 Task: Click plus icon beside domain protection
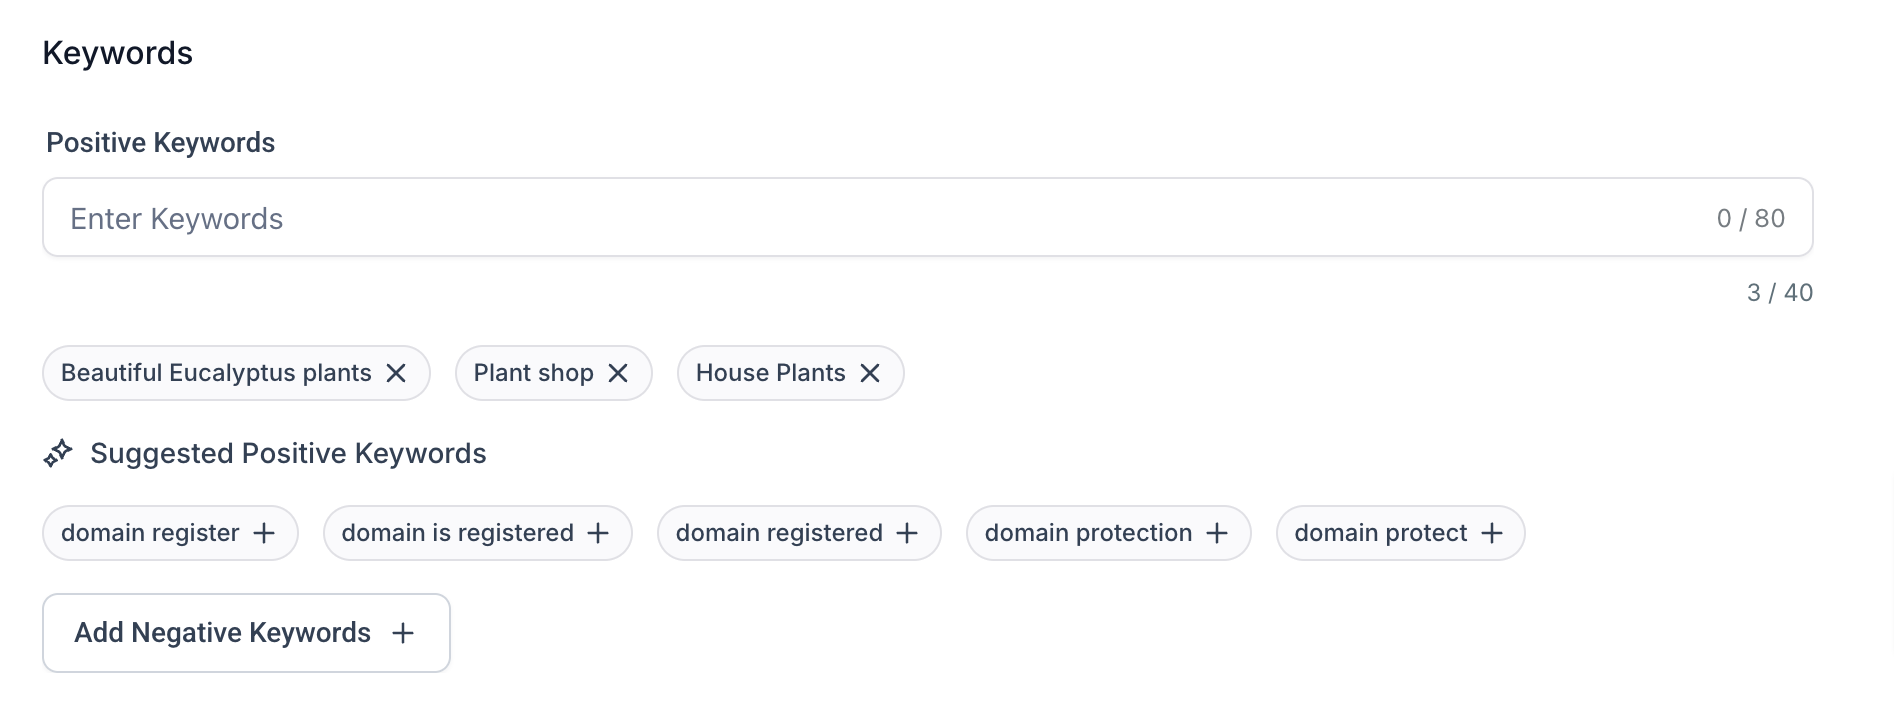[x=1217, y=533]
